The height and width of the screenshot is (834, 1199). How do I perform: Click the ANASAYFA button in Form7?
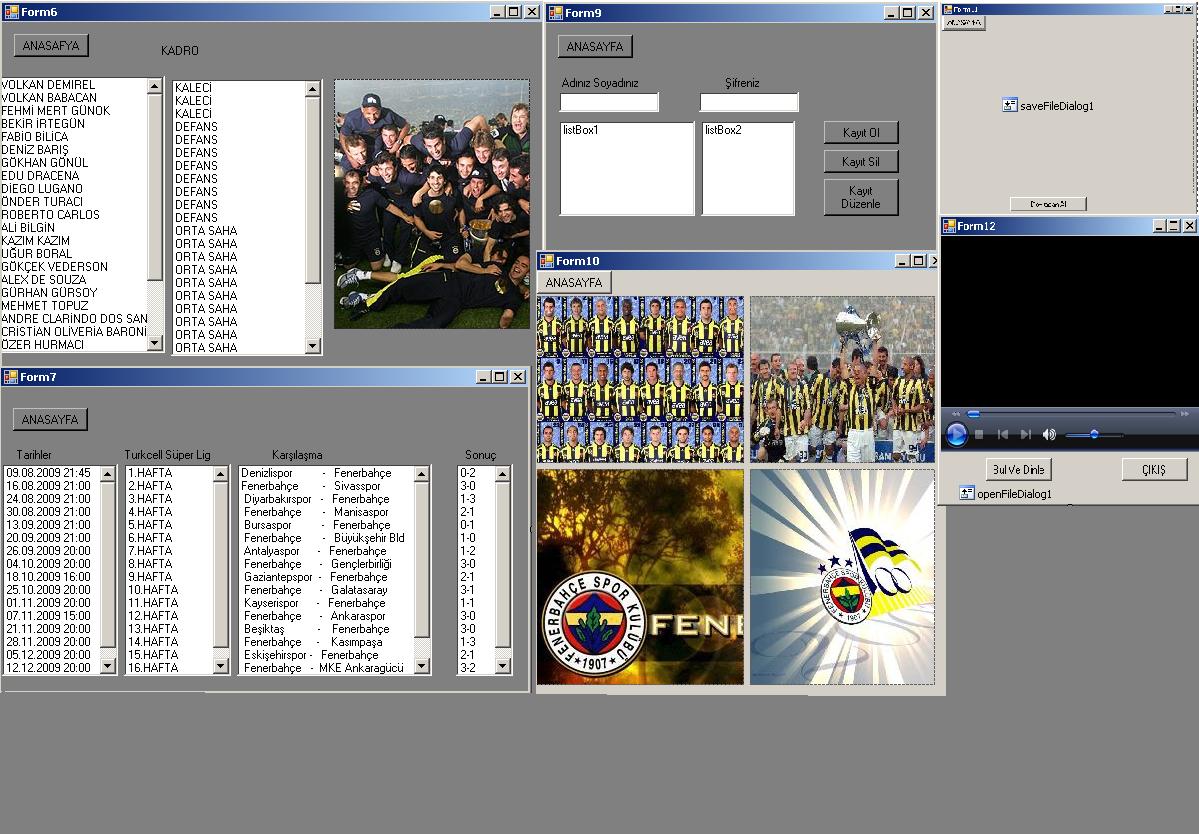50,419
